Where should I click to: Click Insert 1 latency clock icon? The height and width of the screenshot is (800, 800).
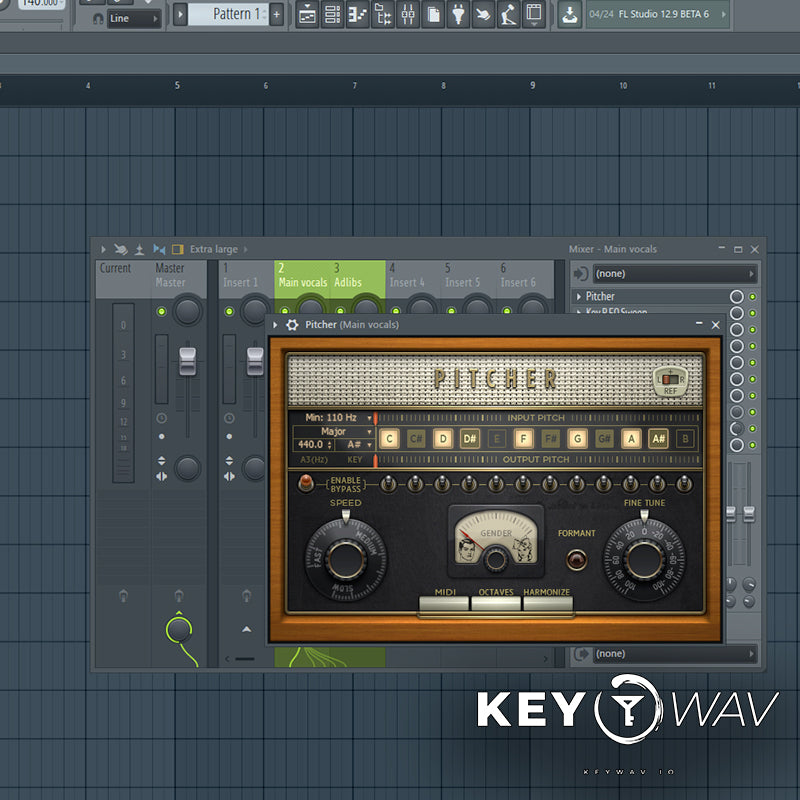(229, 418)
